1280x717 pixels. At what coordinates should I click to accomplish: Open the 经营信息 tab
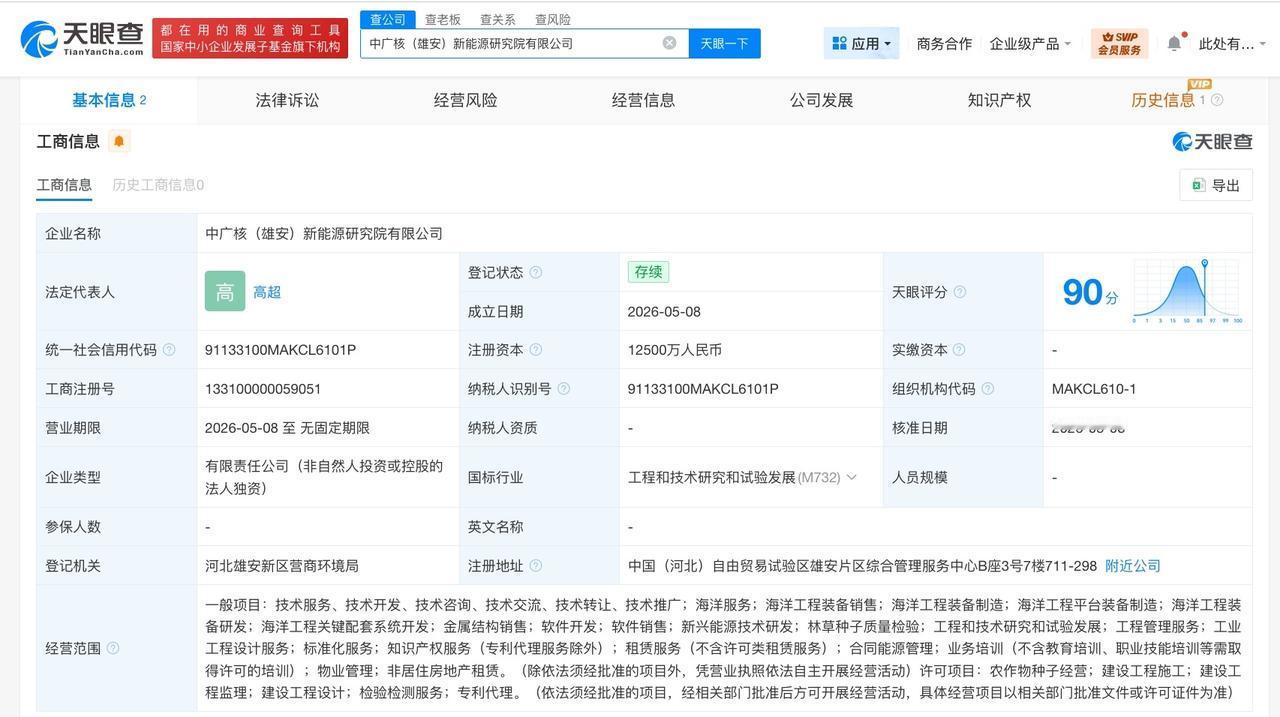[643, 100]
